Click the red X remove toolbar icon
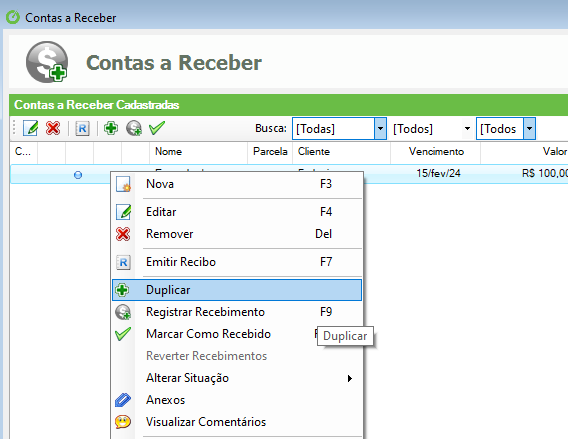Screen dimensions: 568x439 click(53, 128)
